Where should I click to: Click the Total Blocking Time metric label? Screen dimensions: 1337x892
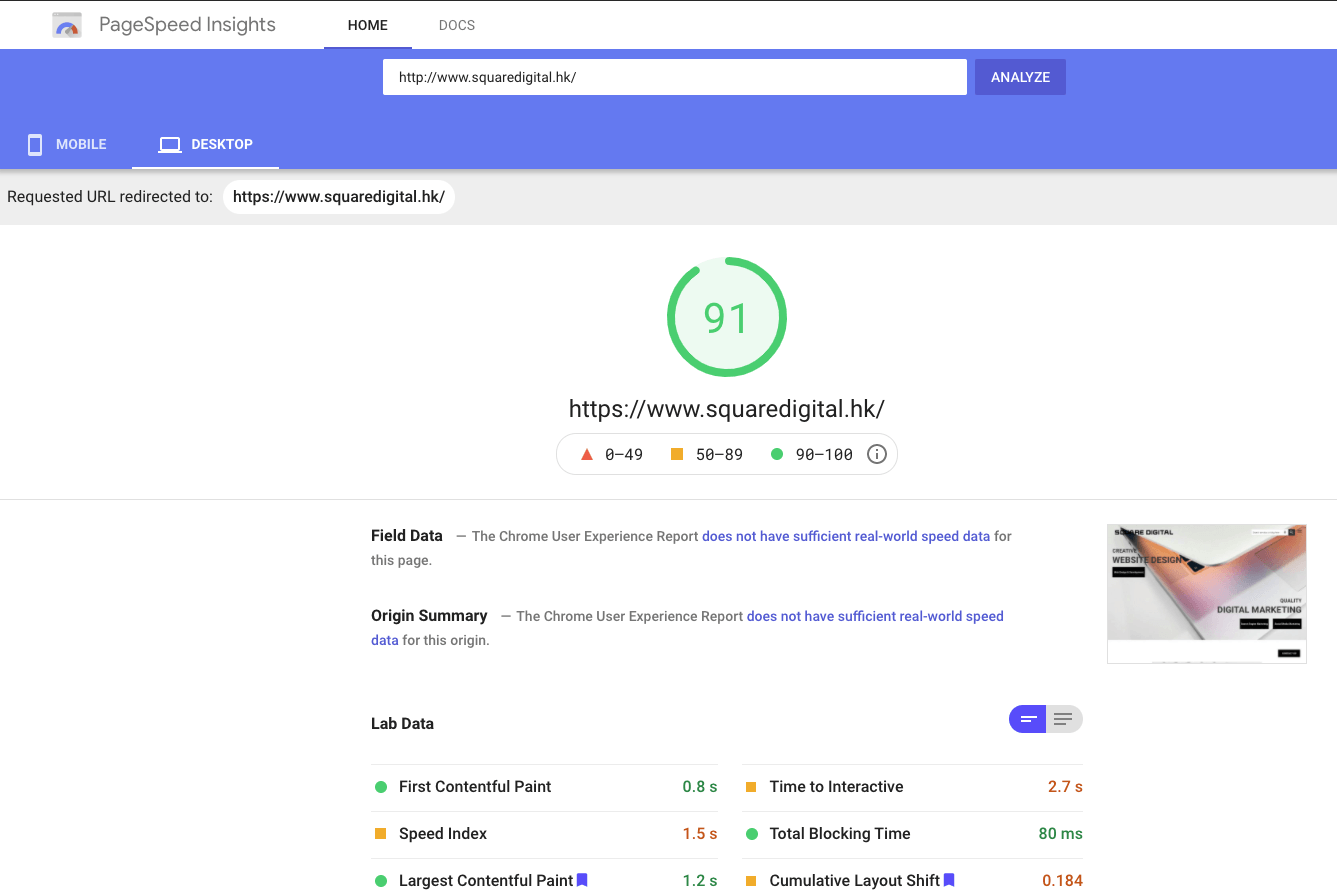[840, 834]
